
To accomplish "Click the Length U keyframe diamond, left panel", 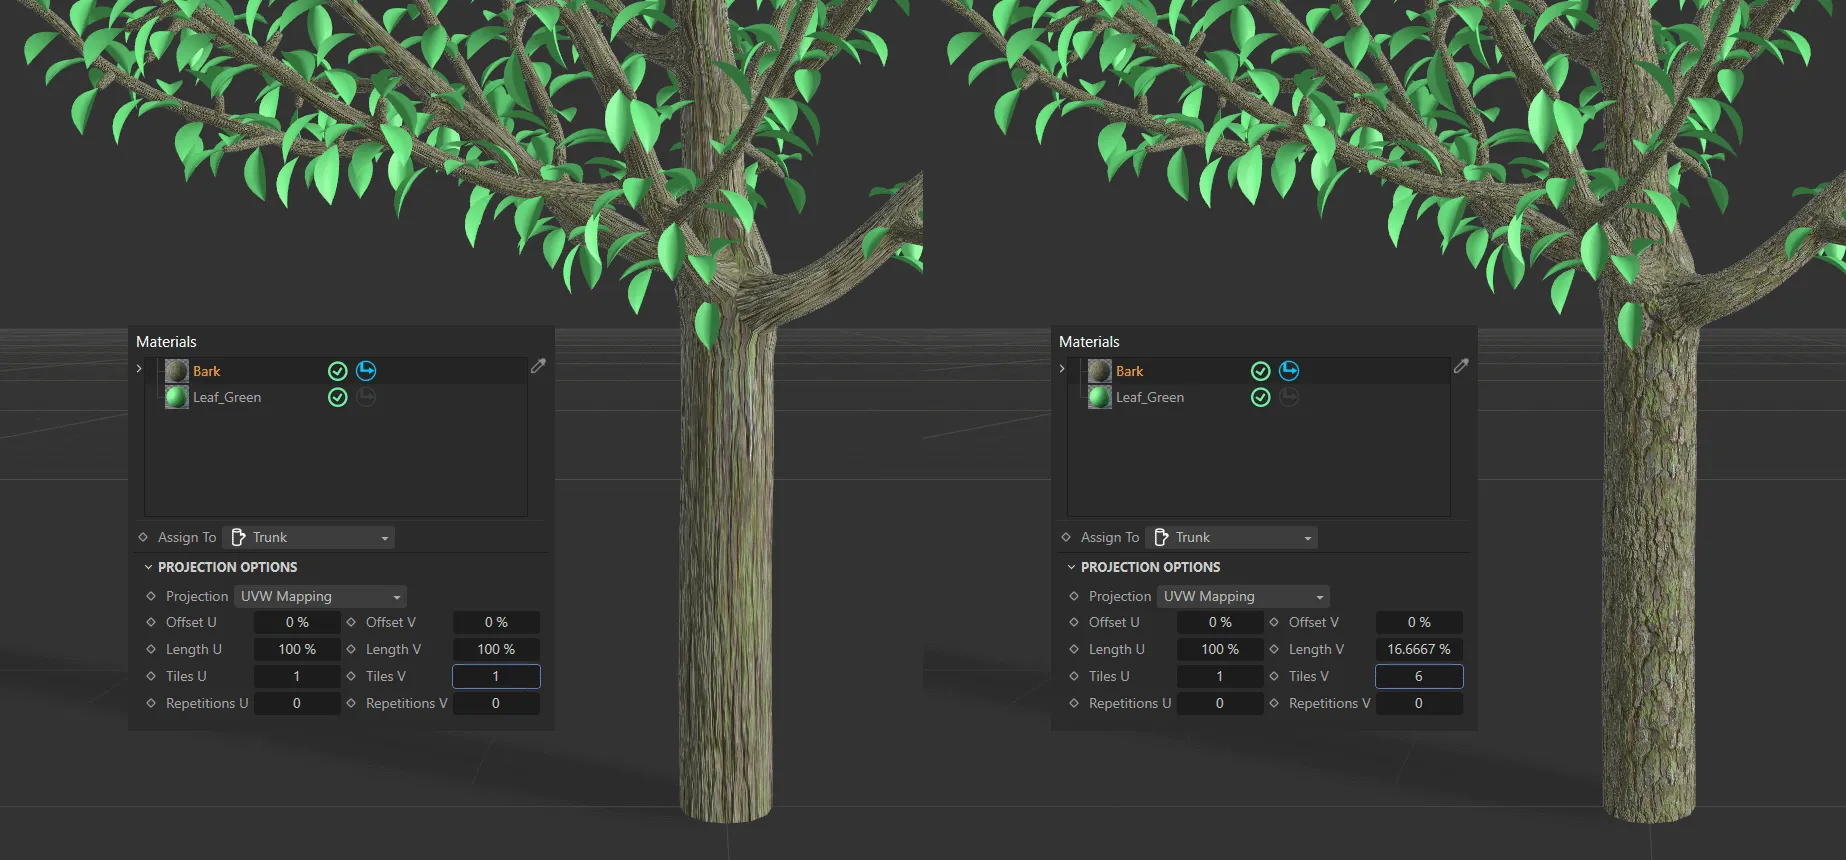I will tap(151, 649).
